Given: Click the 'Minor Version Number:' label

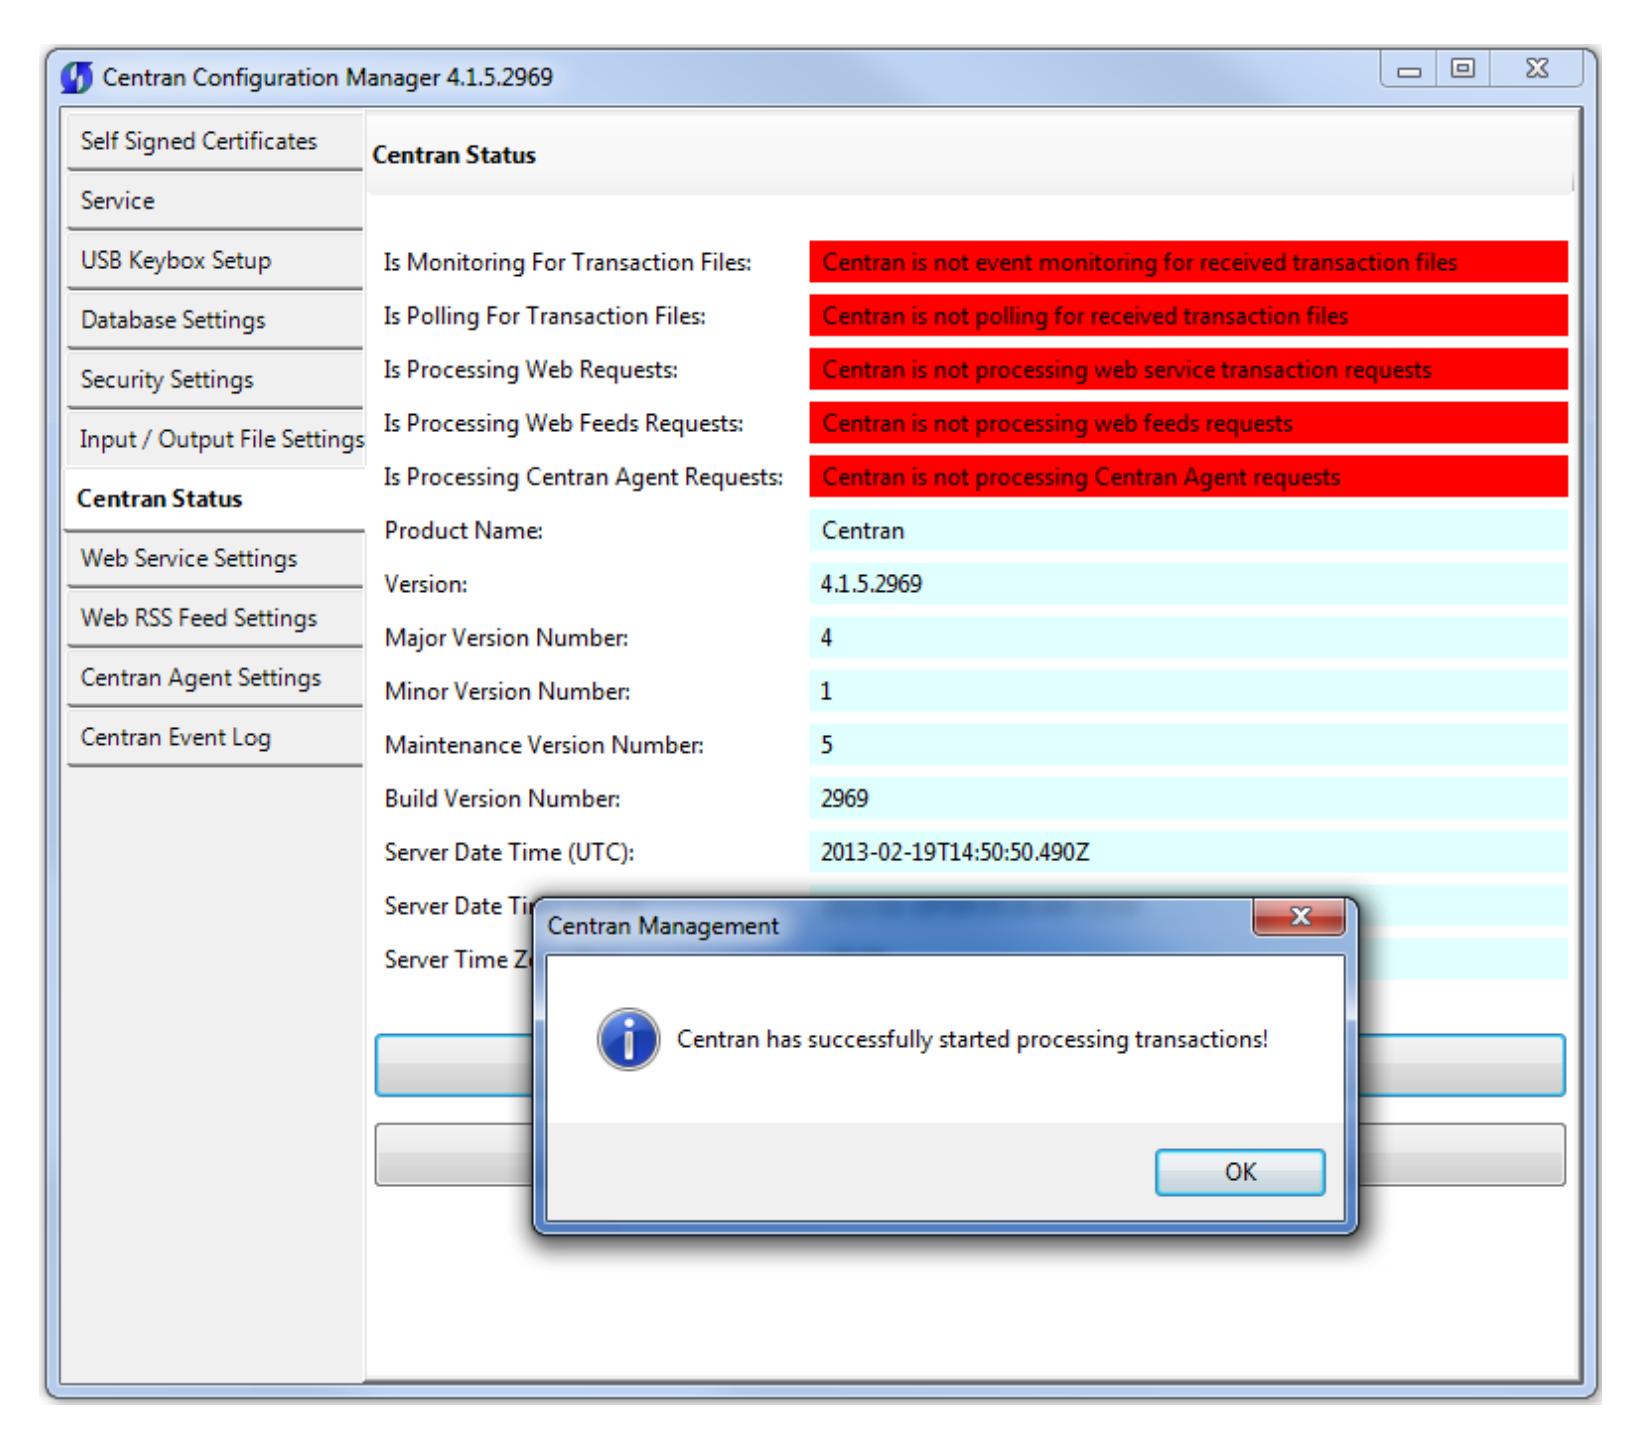Looking at the screenshot, I should click(507, 692).
